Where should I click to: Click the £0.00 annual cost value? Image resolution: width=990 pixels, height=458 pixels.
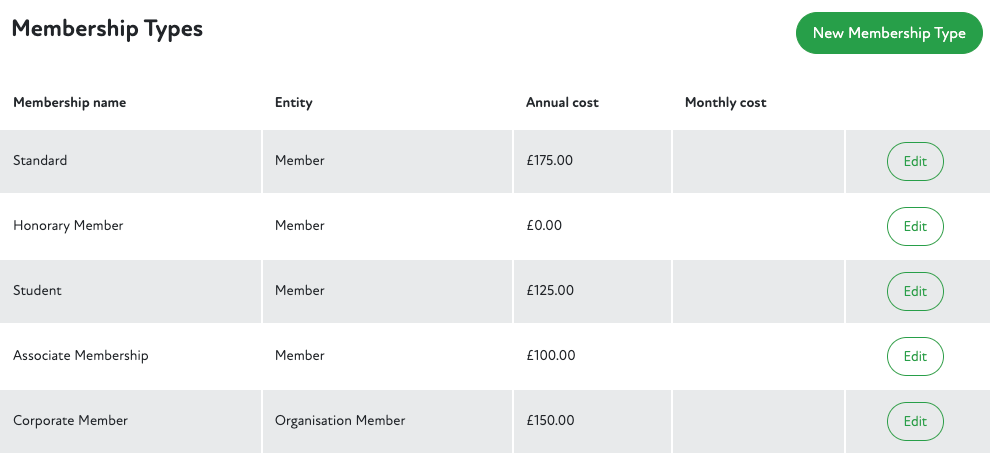[x=544, y=225]
